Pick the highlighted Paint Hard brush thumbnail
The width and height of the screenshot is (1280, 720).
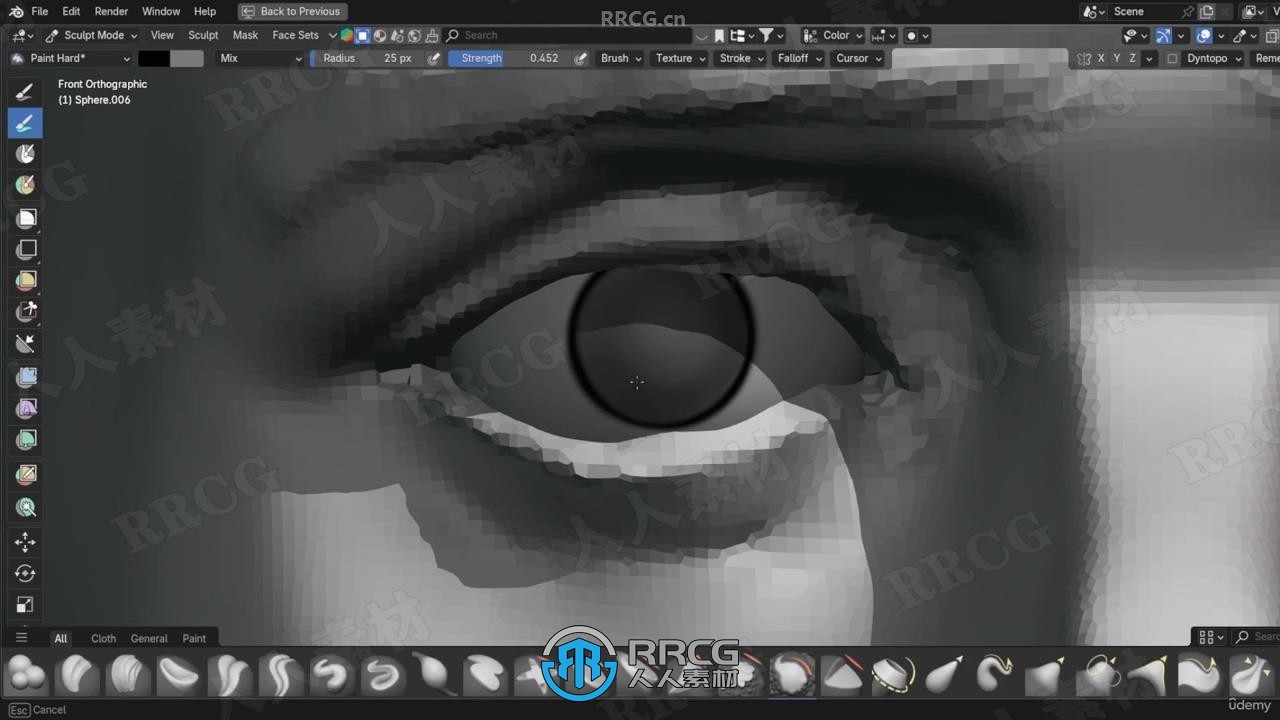[793, 674]
